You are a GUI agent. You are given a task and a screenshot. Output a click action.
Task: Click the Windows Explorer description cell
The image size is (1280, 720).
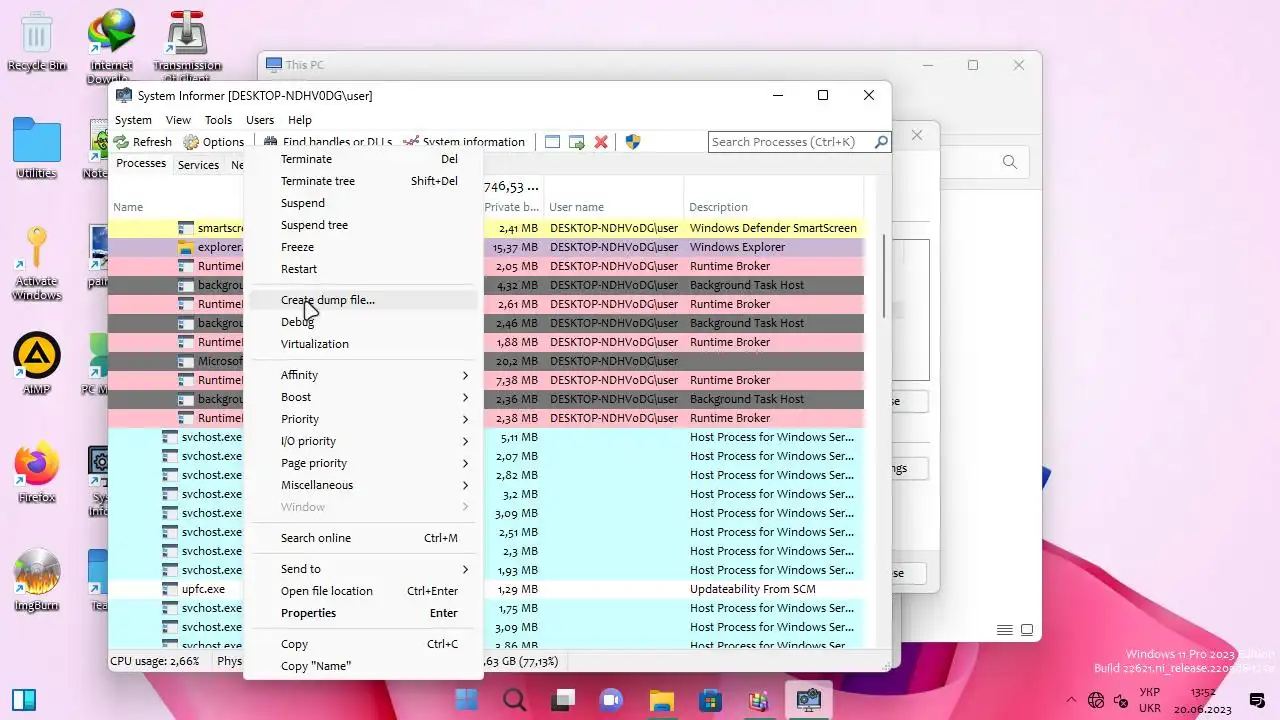tap(737, 247)
